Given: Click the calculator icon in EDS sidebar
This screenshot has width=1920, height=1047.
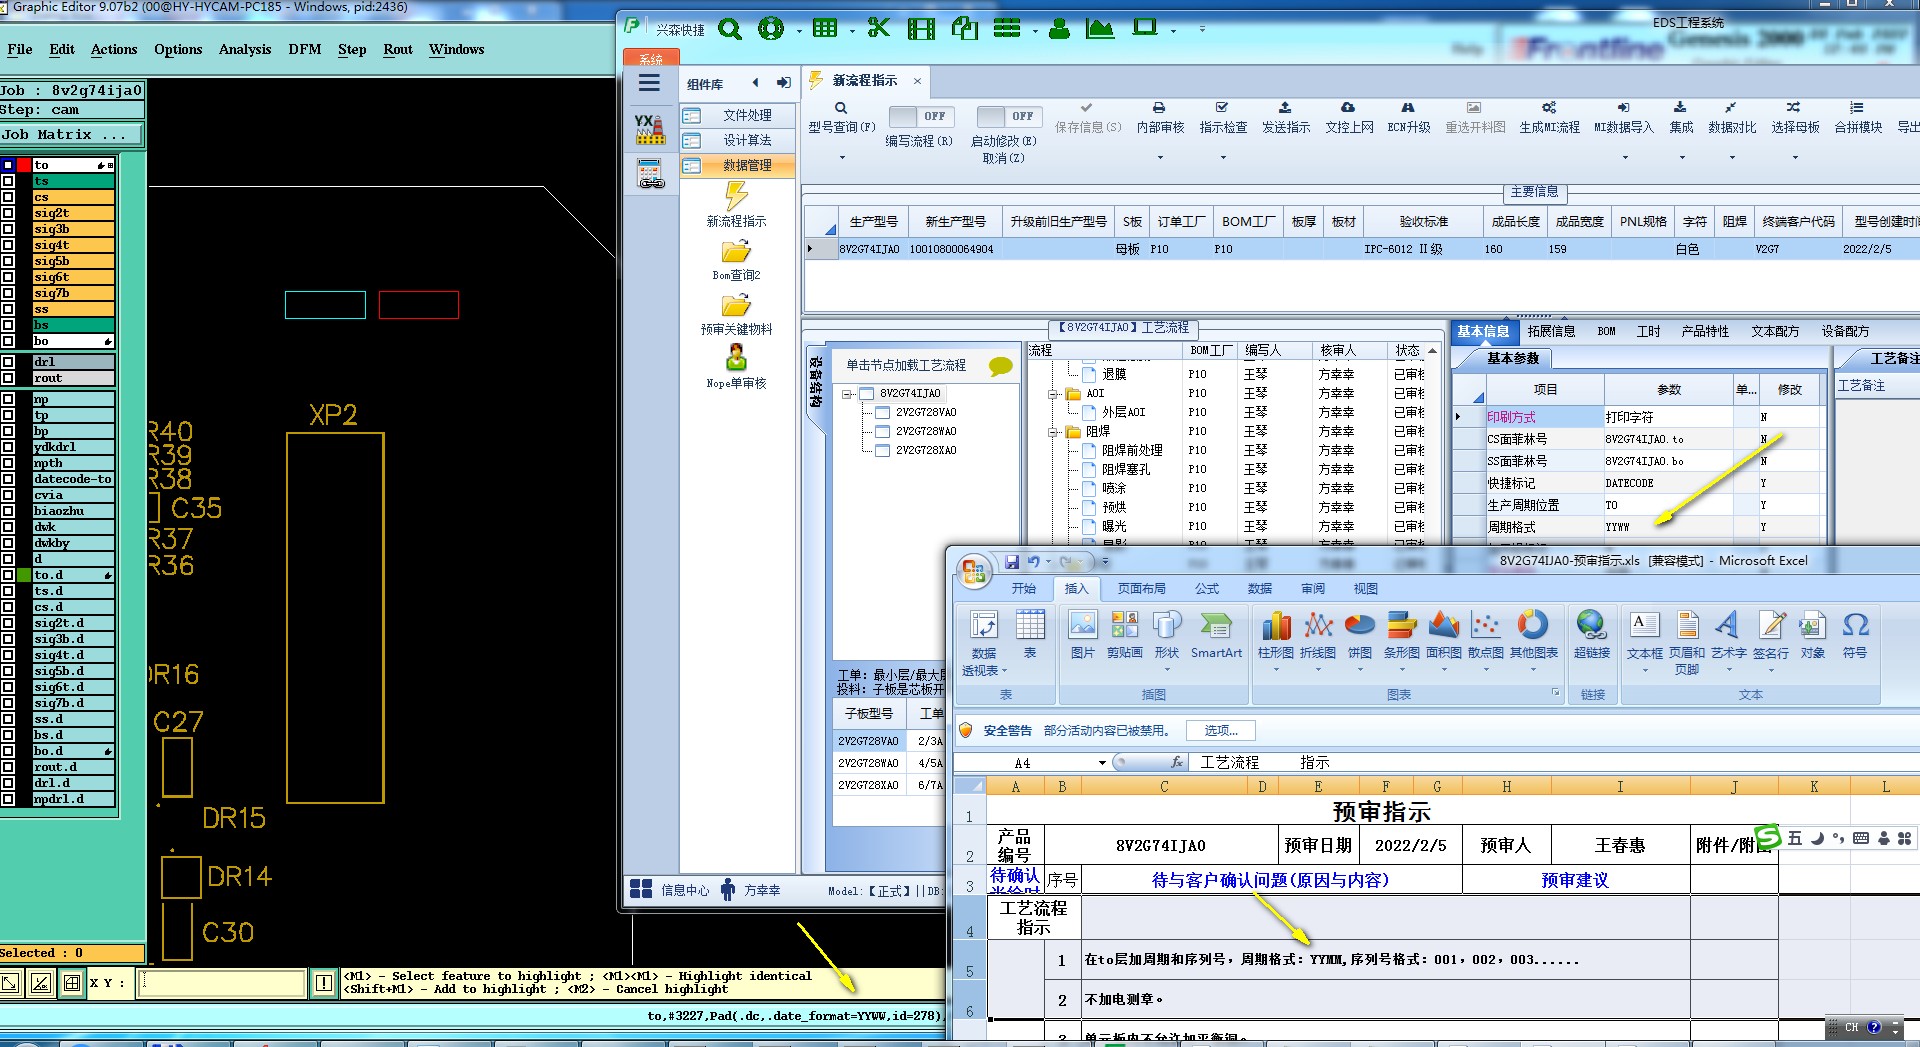Looking at the screenshot, I should (651, 174).
